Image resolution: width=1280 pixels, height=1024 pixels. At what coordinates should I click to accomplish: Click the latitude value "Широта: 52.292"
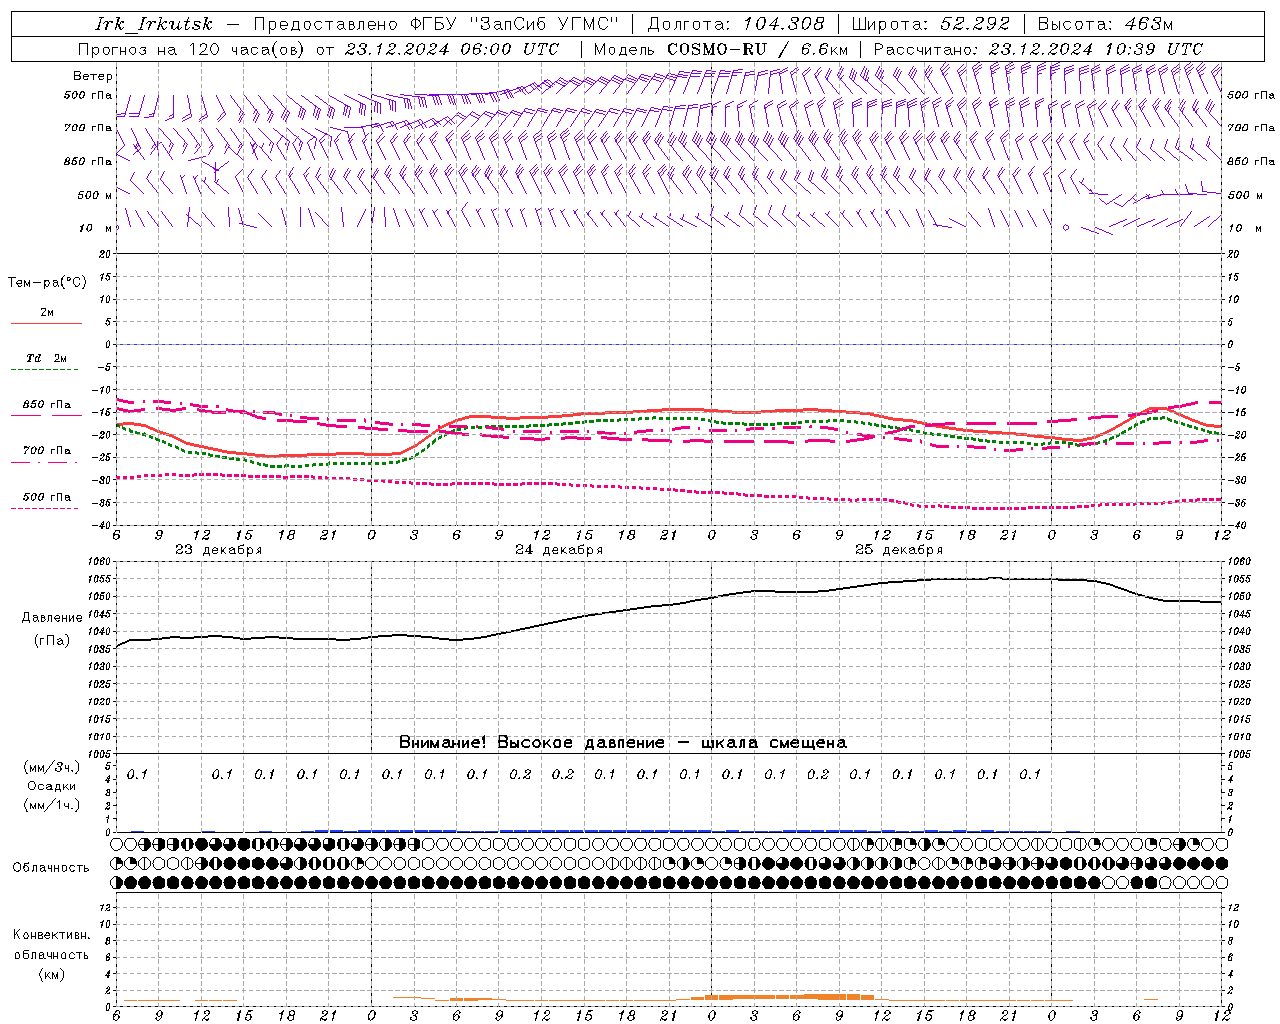coord(931,24)
